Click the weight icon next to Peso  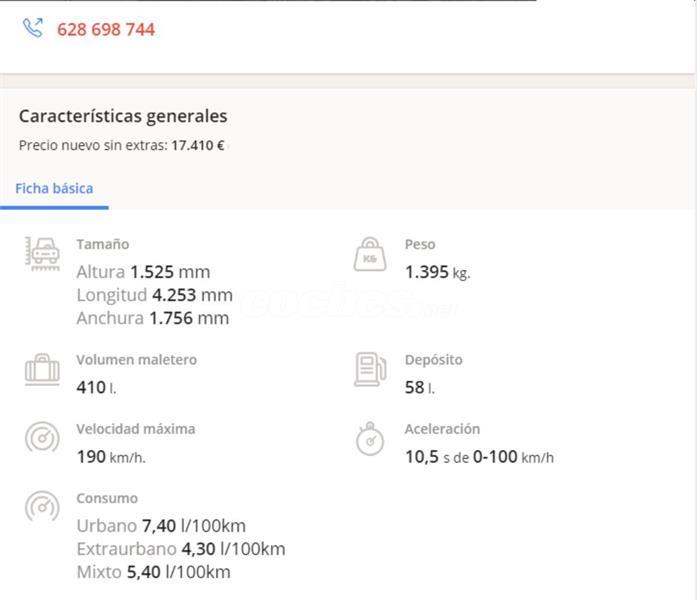[x=369, y=254]
